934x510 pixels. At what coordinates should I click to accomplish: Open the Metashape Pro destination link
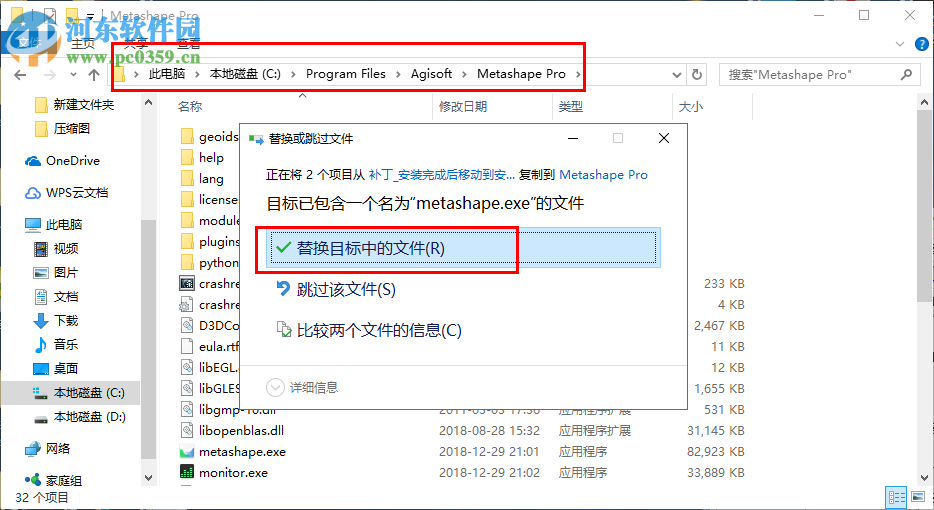(x=603, y=175)
